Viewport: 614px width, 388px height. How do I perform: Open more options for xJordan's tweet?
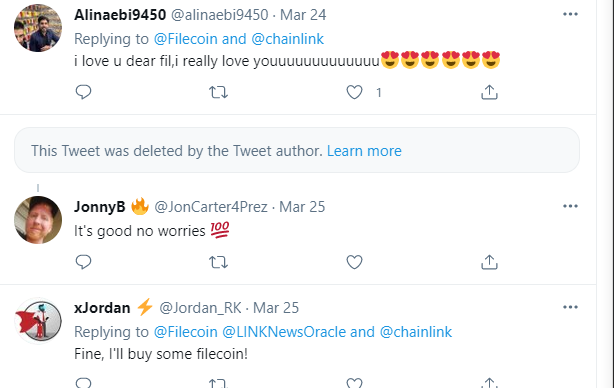[570, 307]
